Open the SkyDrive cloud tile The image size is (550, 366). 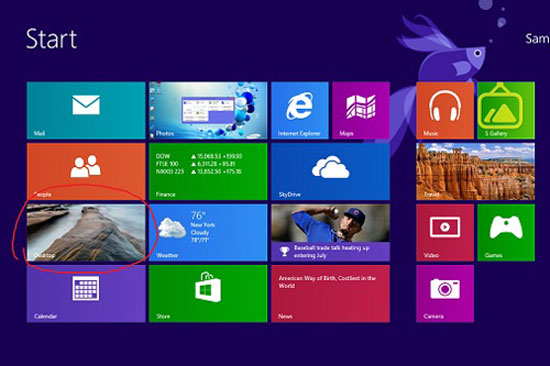[330, 172]
